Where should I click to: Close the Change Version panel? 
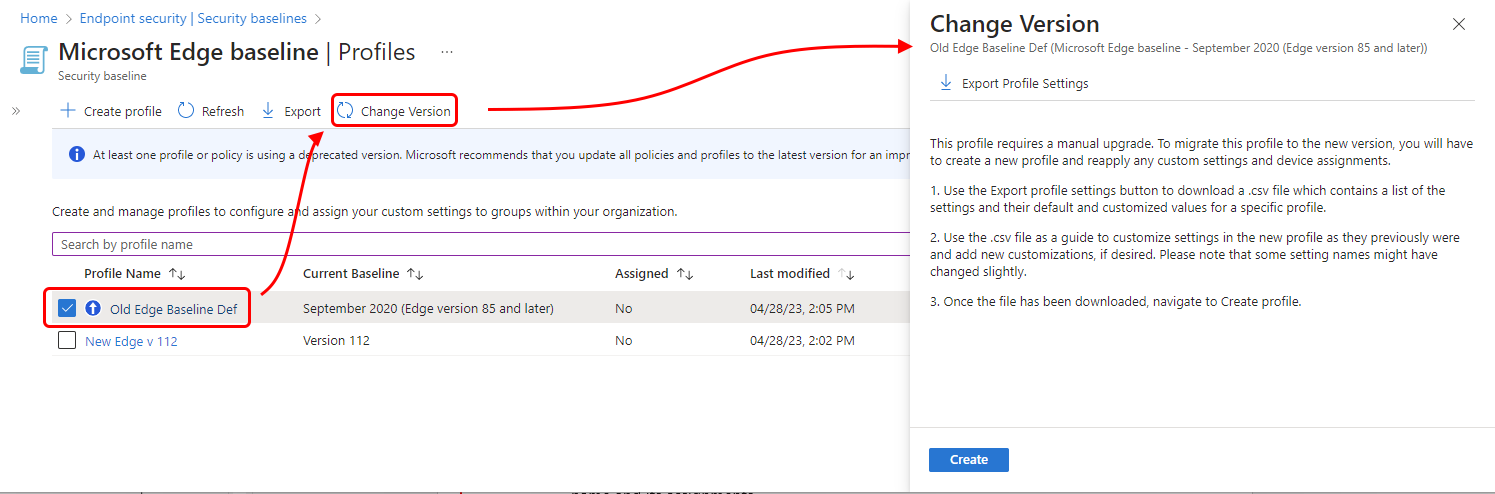tap(1459, 24)
